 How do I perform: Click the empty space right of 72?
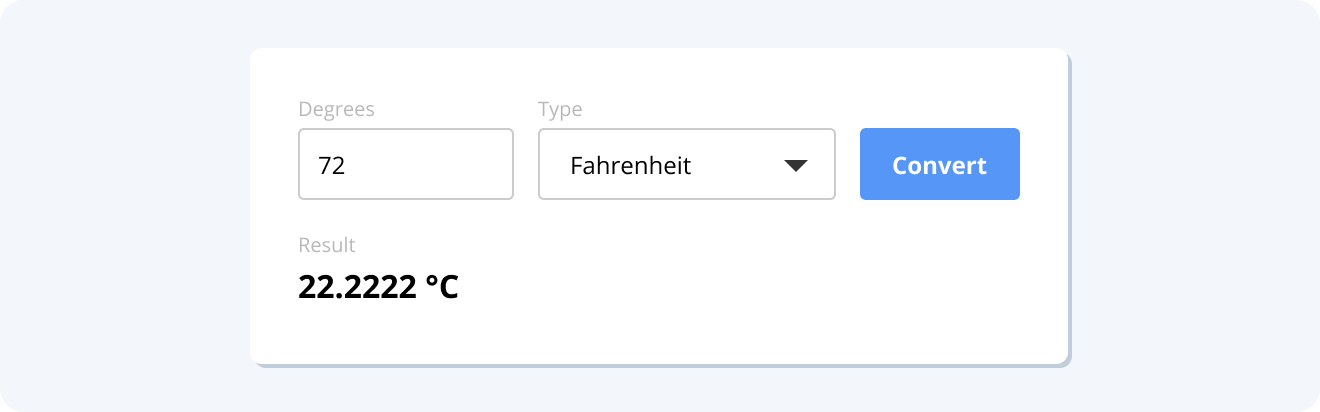pos(440,165)
